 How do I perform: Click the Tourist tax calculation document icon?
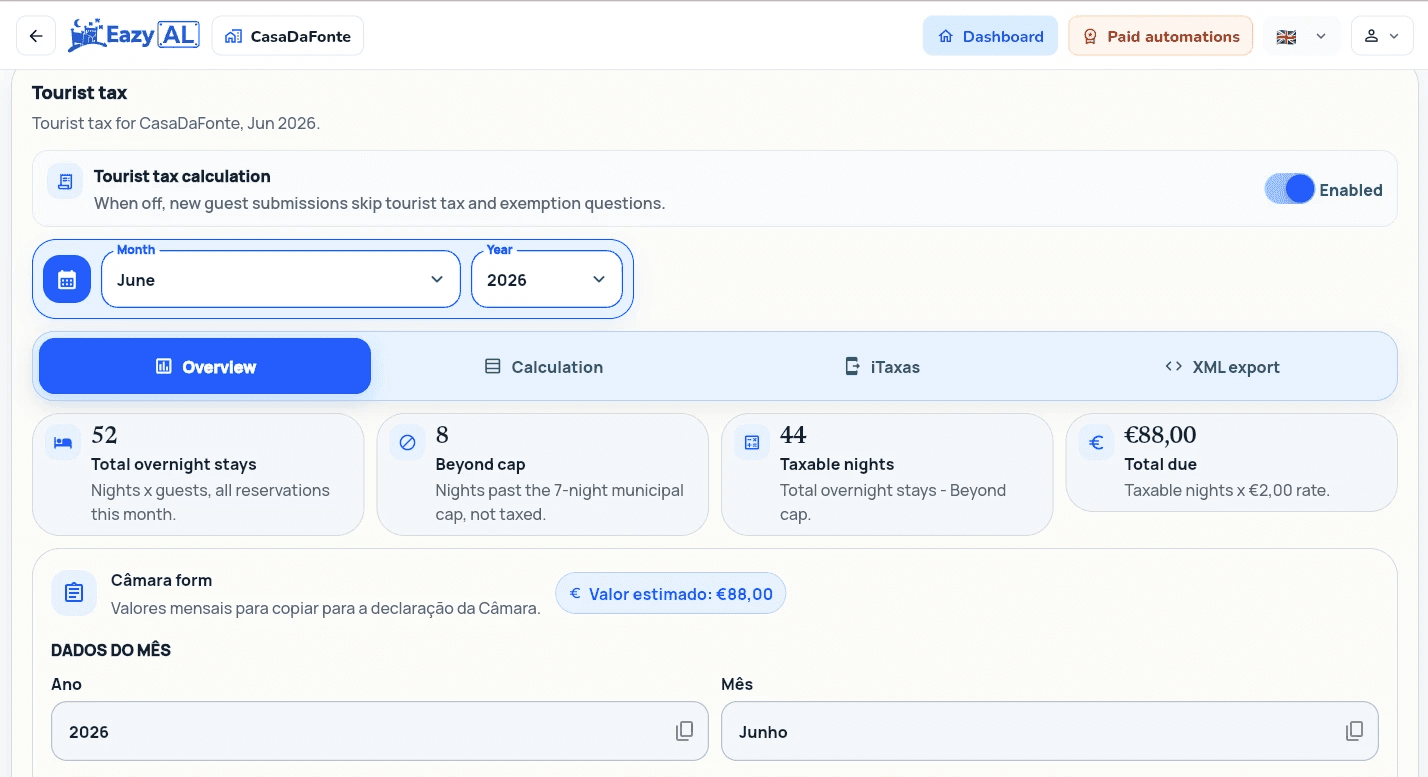[65, 181]
